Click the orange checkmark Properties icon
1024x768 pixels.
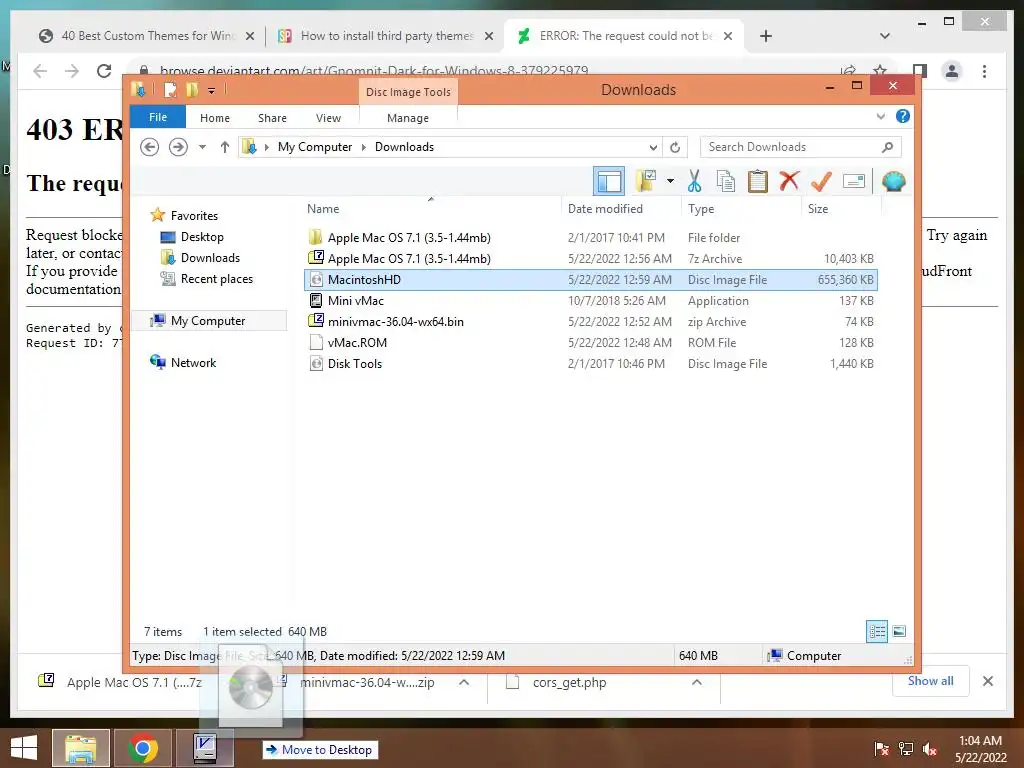tap(821, 181)
